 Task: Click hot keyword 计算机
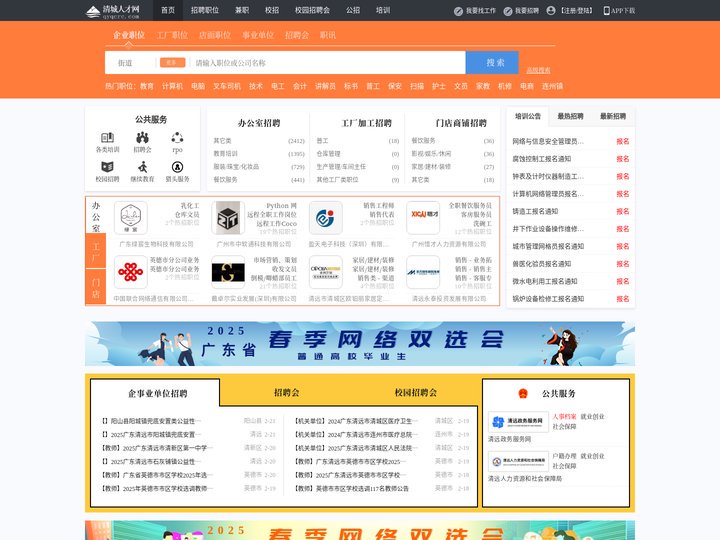(x=172, y=86)
